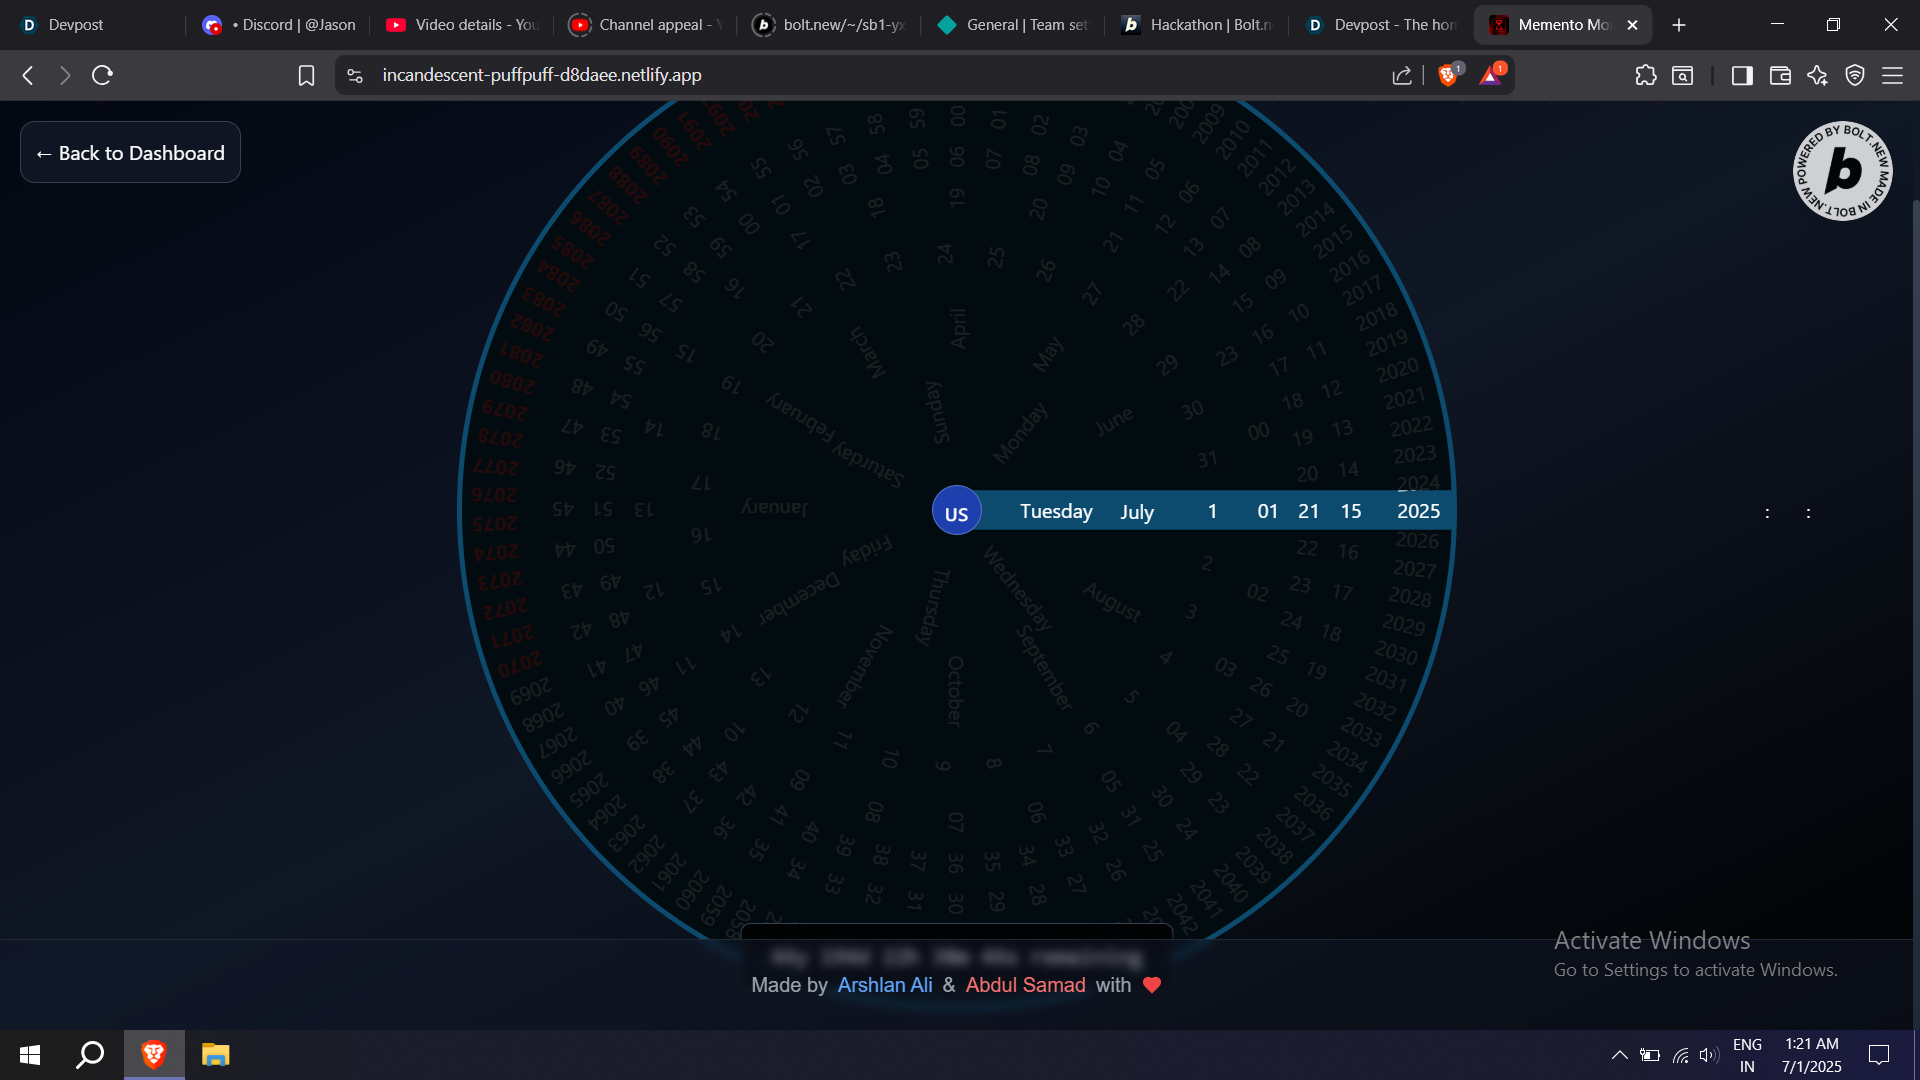Screen dimensions: 1920x1080
Task: Click the site settings icon in address bar
Action: point(355,75)
